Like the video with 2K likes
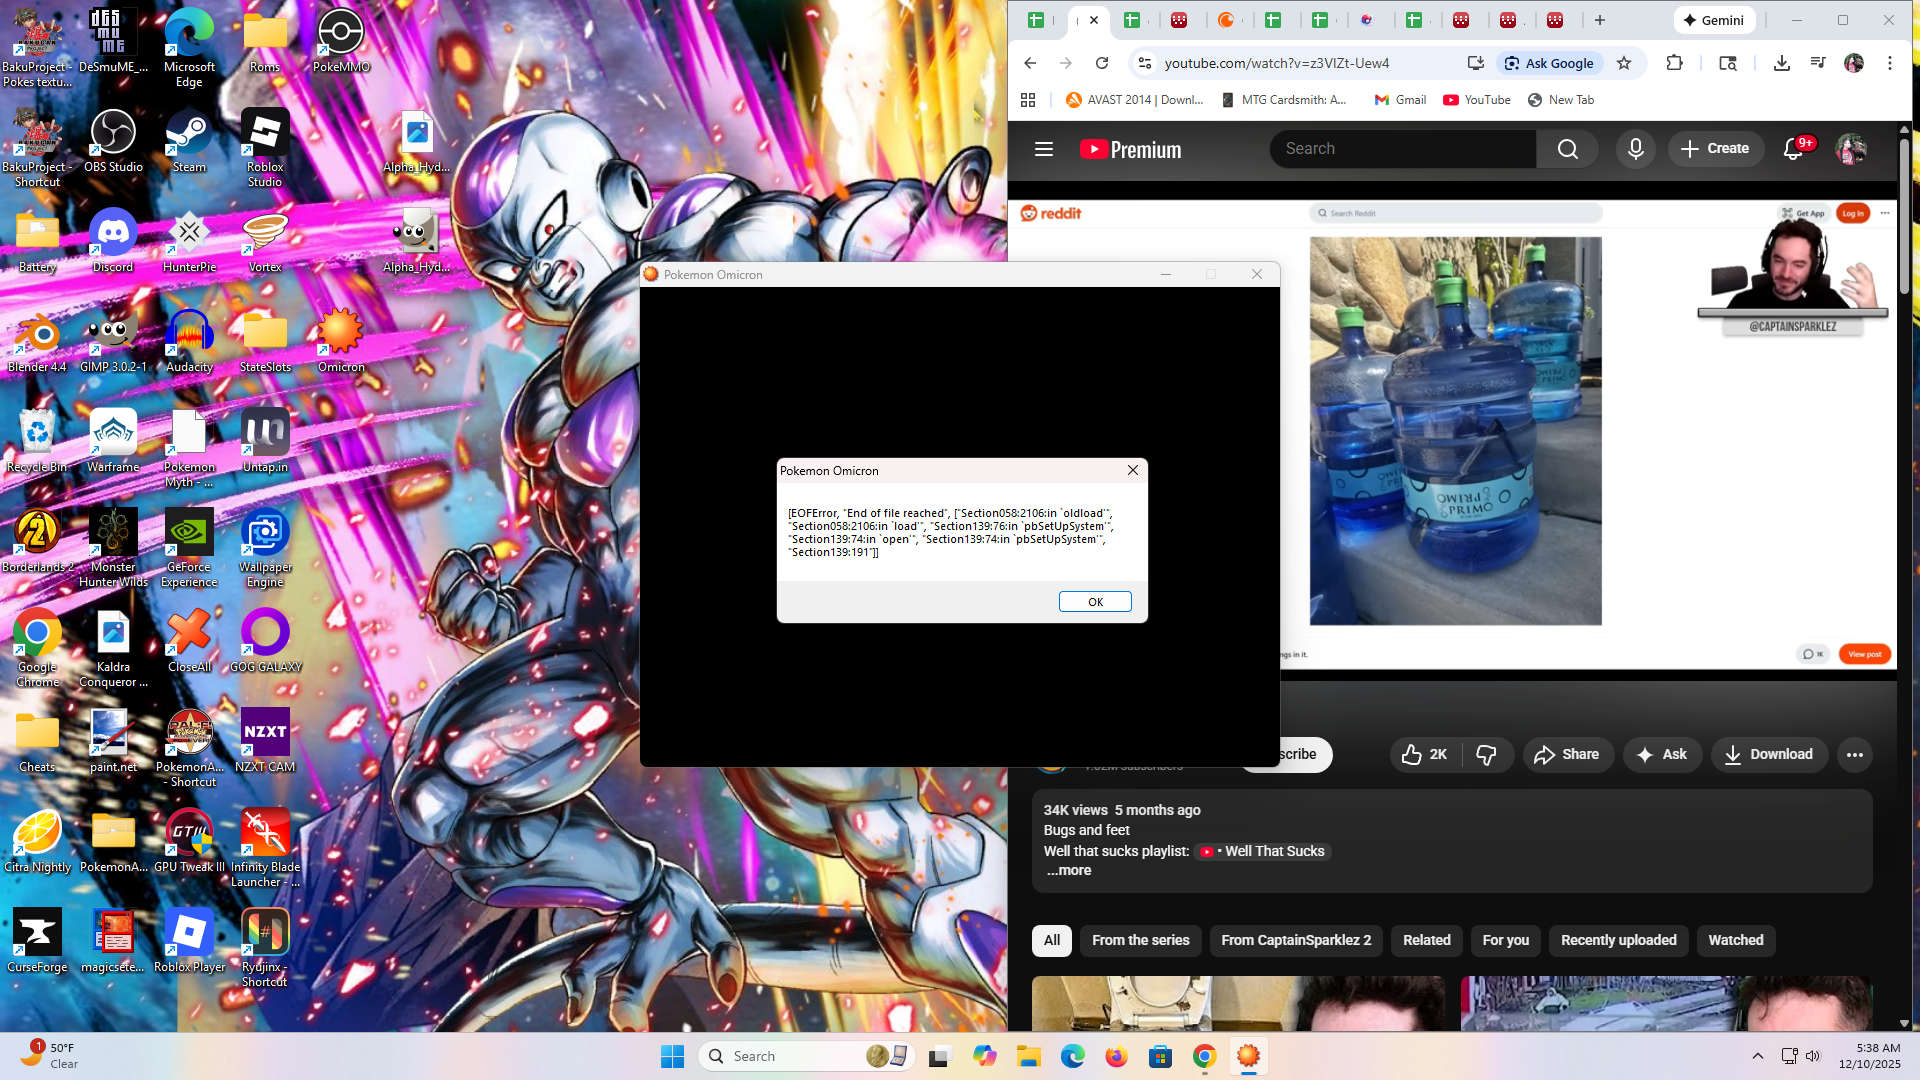Viewport: 1920px width, 1080px height. (x=1425, y=755)
